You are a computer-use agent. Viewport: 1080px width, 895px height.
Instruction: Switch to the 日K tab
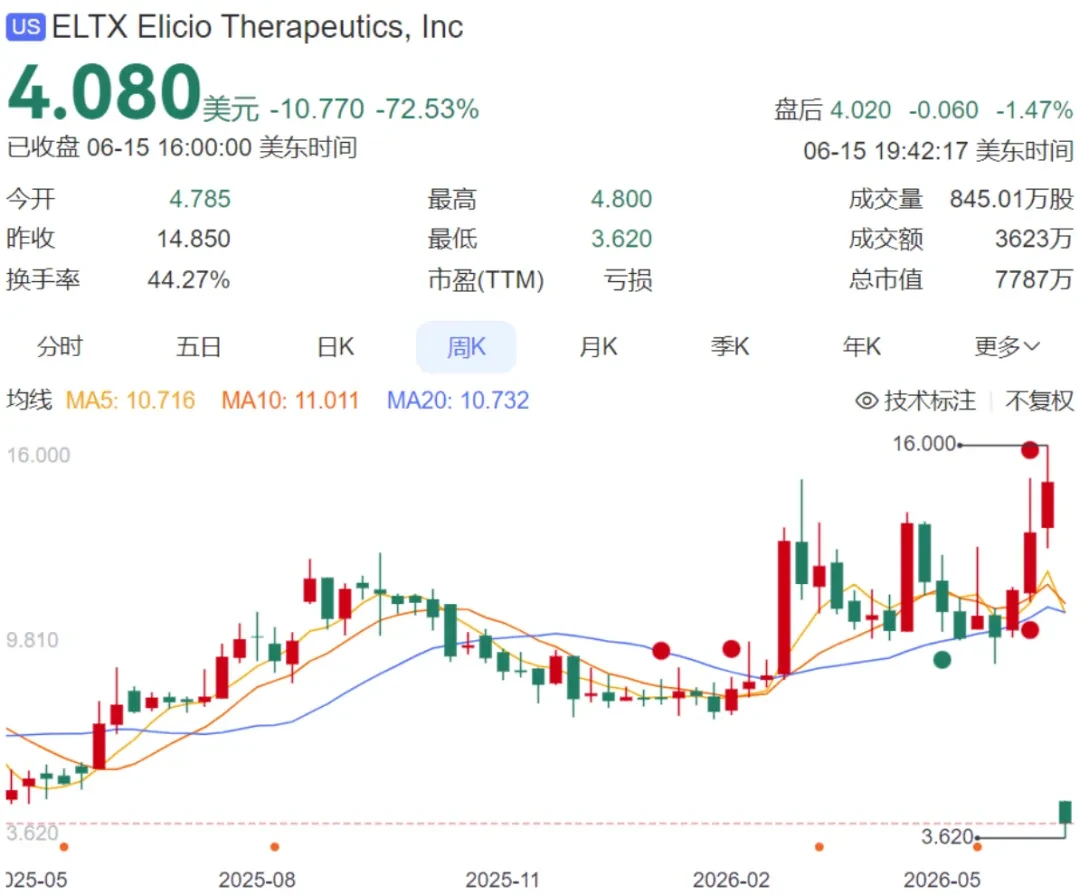tap(336, 346)
